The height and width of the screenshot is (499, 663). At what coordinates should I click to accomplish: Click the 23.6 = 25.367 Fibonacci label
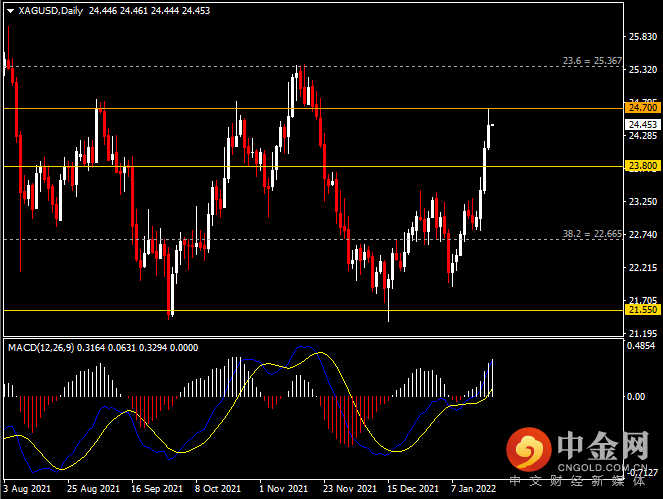[x=592, y=61]
